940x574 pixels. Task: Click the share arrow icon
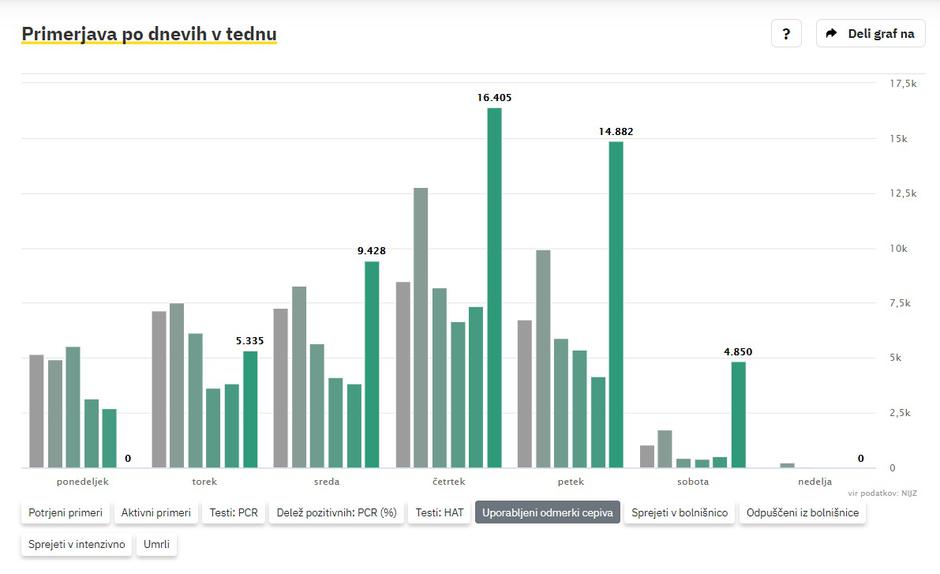coord(831,33)
